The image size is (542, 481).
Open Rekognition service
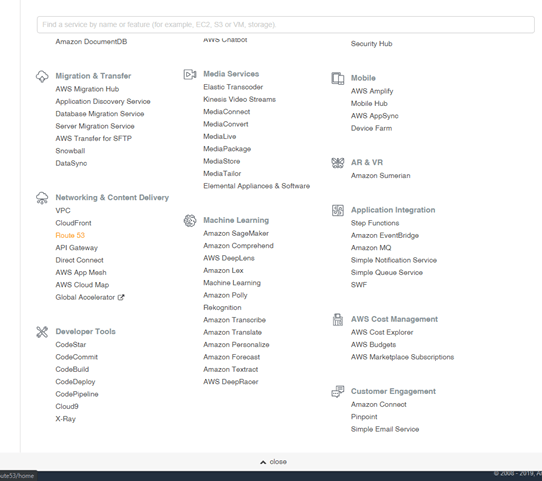pos(222,308)
